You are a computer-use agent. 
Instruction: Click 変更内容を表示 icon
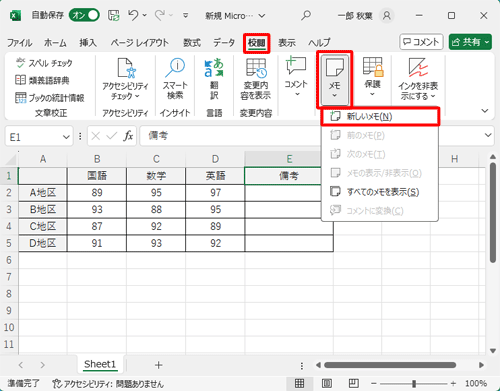tap(256, 68)
